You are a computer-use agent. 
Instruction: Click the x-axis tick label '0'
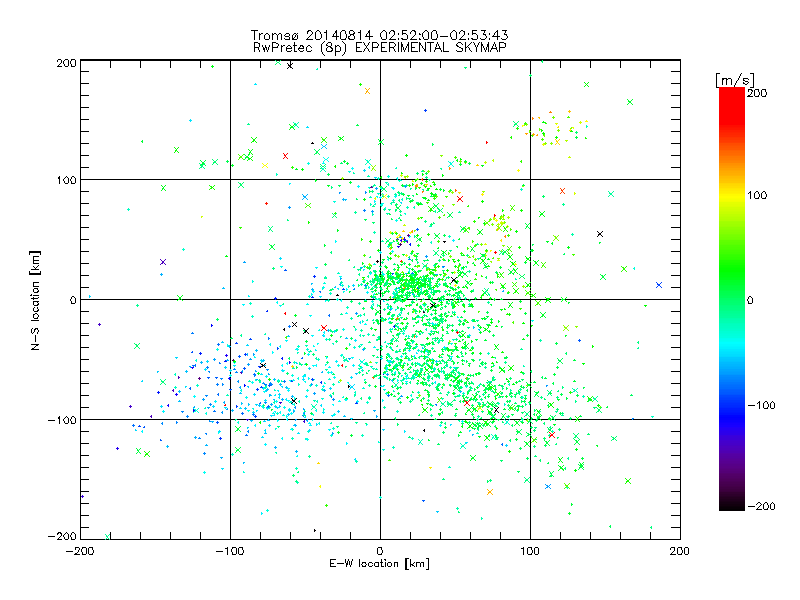pyautogui.click(x=380, y=552)
